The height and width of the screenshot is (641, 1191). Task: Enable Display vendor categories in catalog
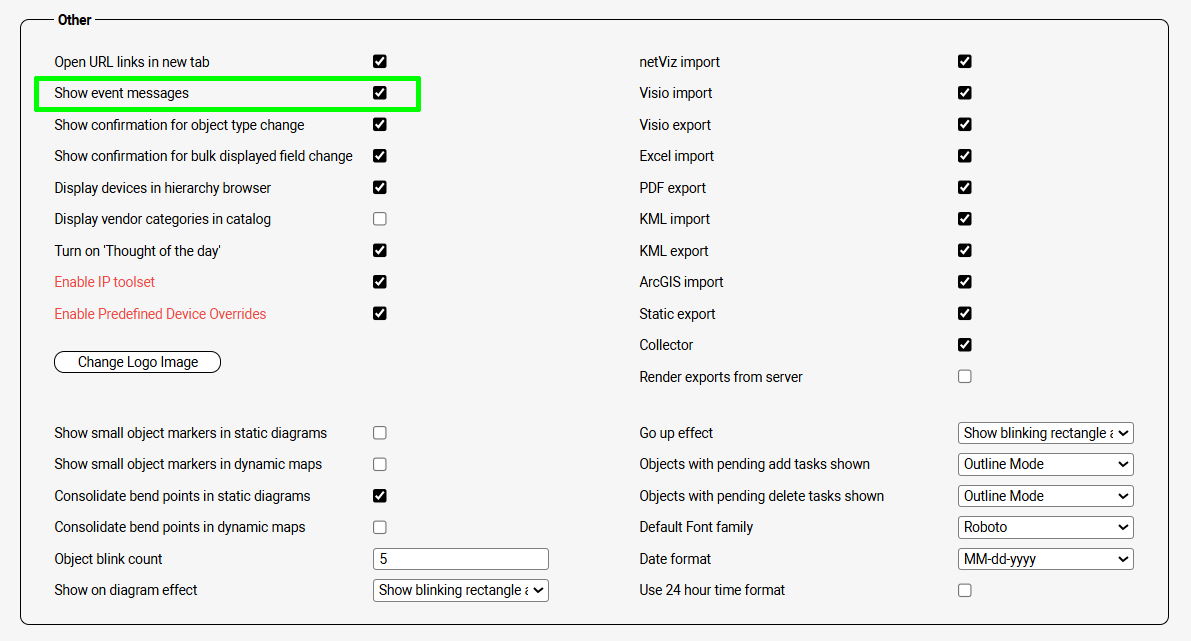[x=380, y=219]
